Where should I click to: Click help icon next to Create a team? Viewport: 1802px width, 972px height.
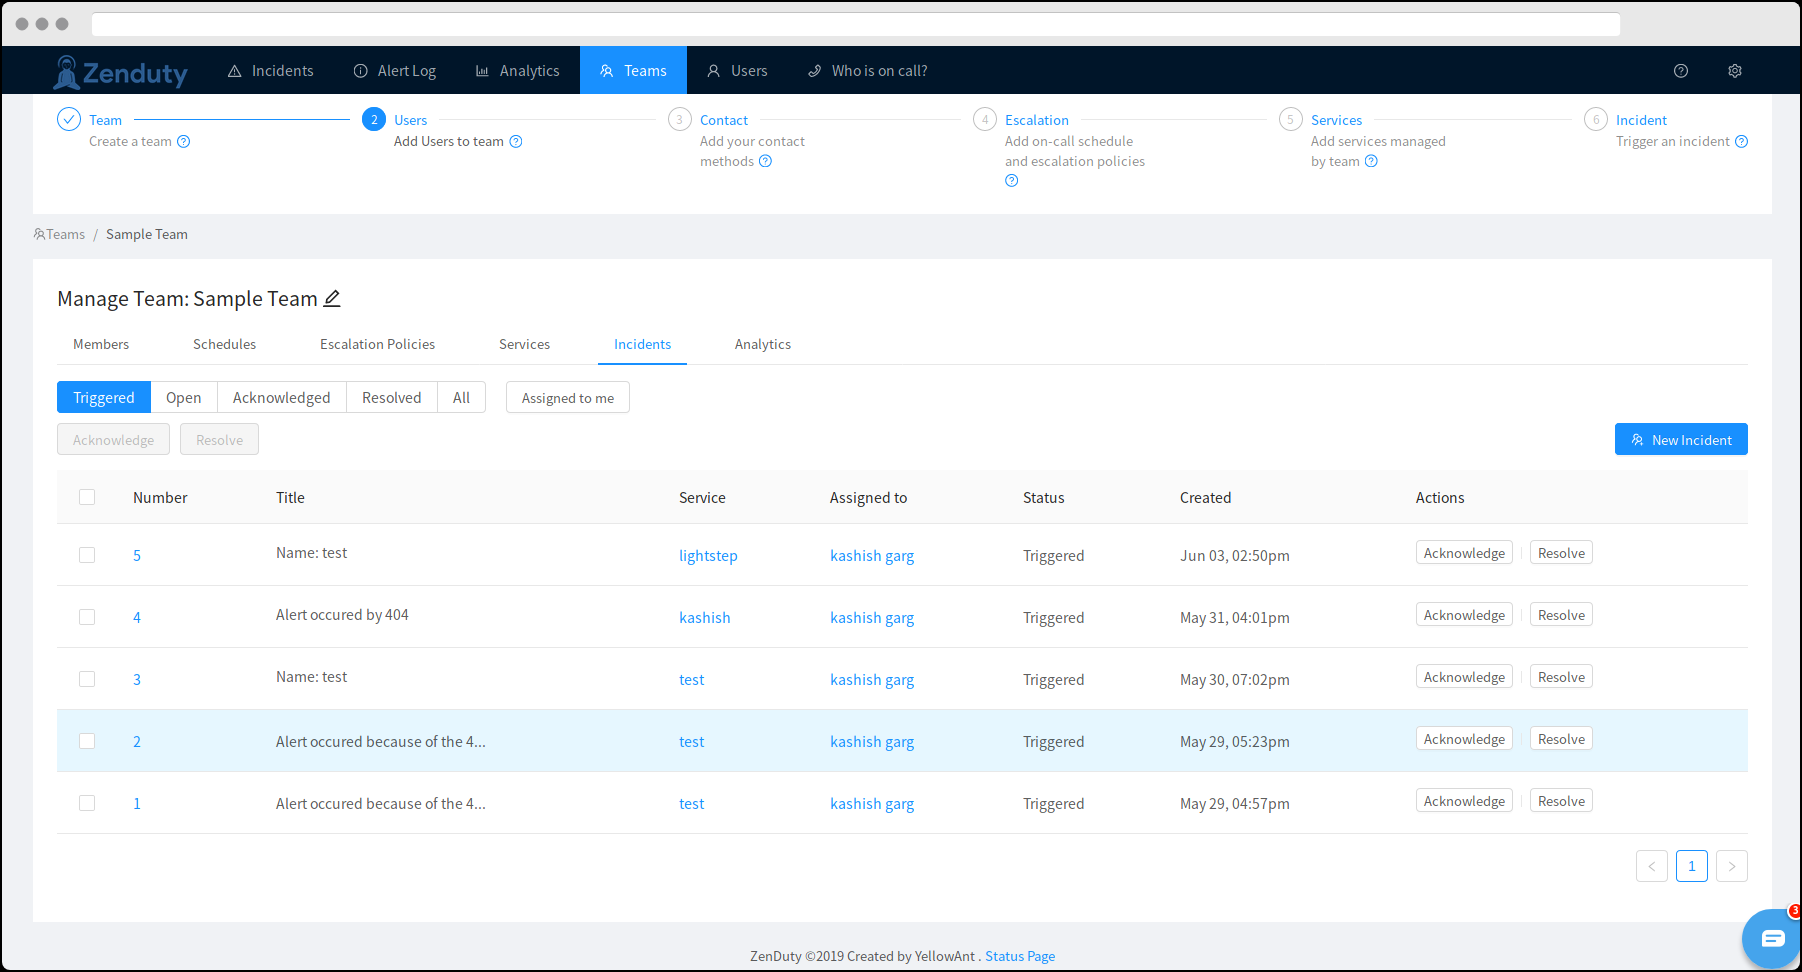[x=184, y=142]
